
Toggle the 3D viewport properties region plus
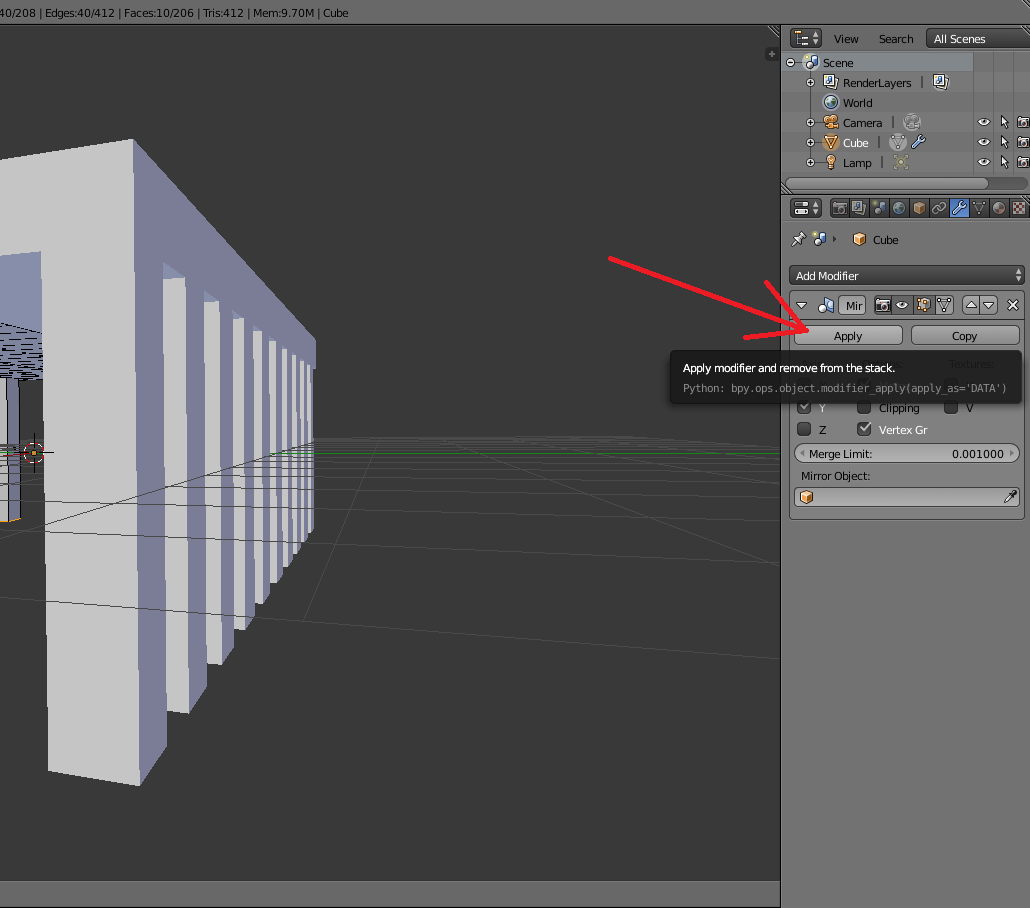click(771, 54)
